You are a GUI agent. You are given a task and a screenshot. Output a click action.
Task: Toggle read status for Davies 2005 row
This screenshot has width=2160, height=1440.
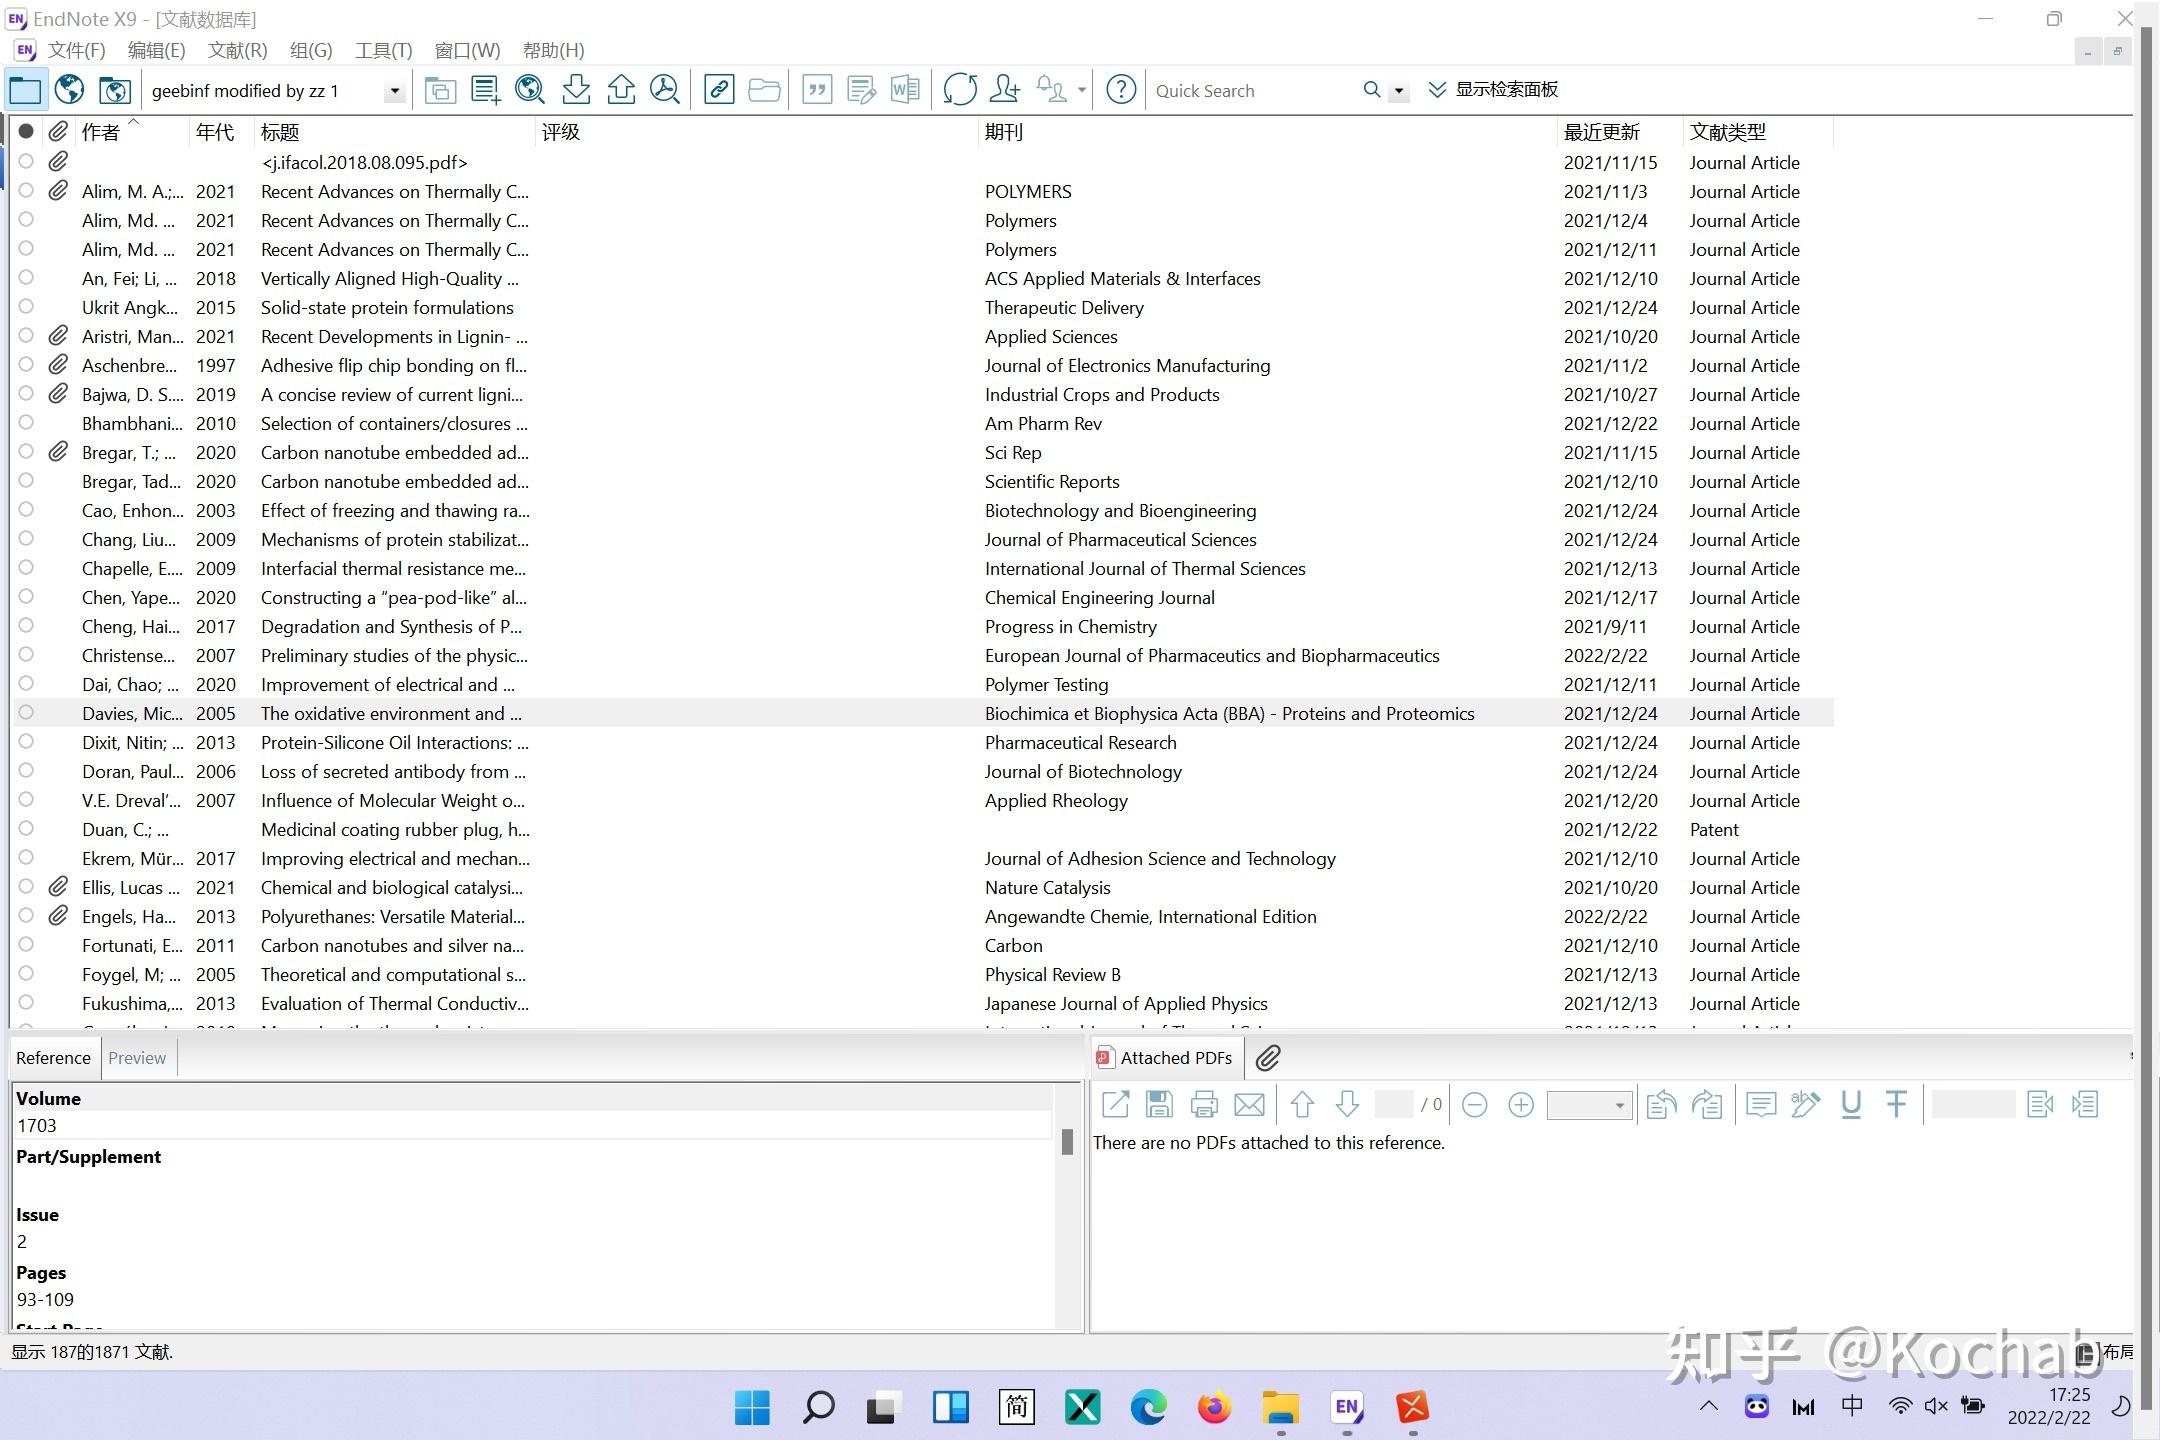tap(26, 713)
